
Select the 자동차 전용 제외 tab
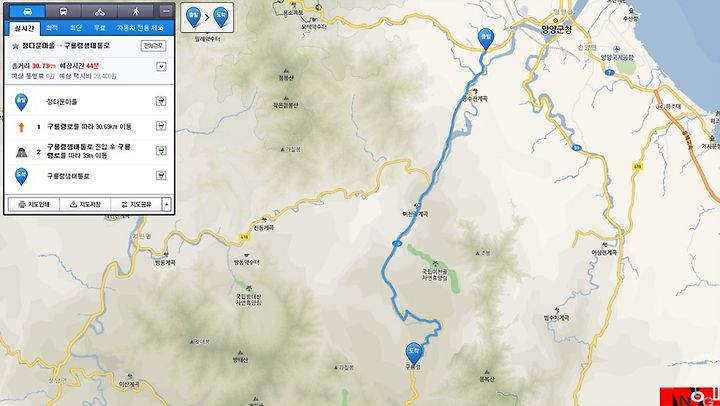pos(140,28)
